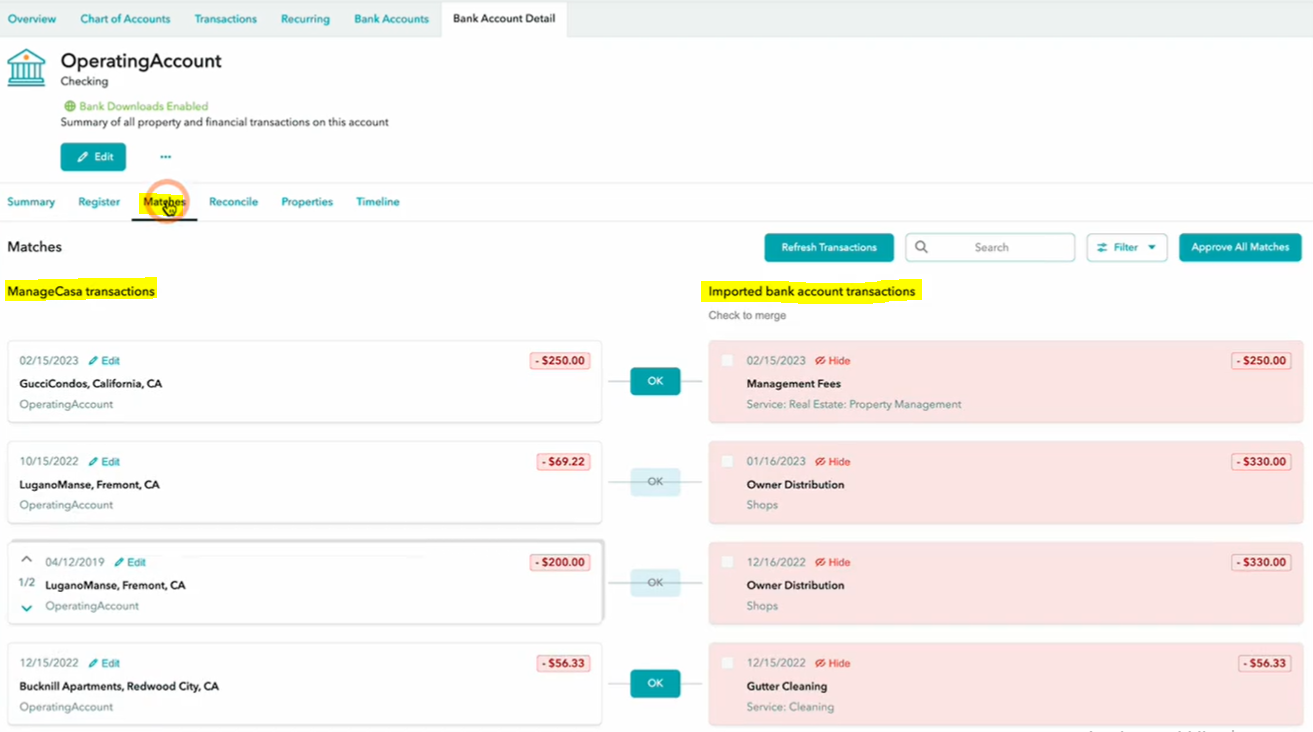Click the magnifier icon in search box

[x=921, y=247]
